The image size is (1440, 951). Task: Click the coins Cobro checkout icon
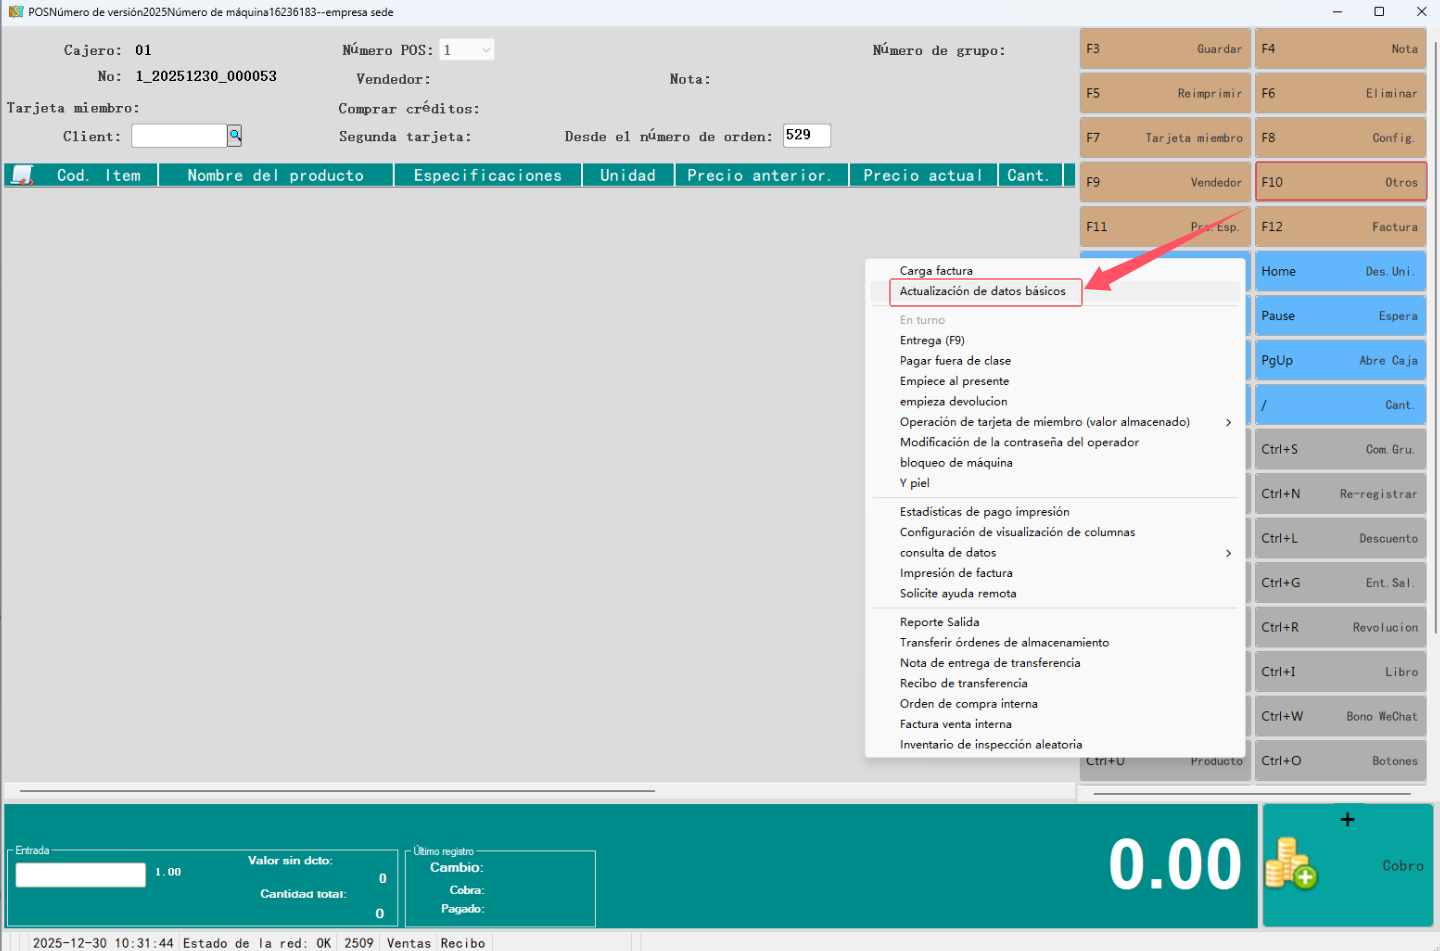coord(1291,865)
